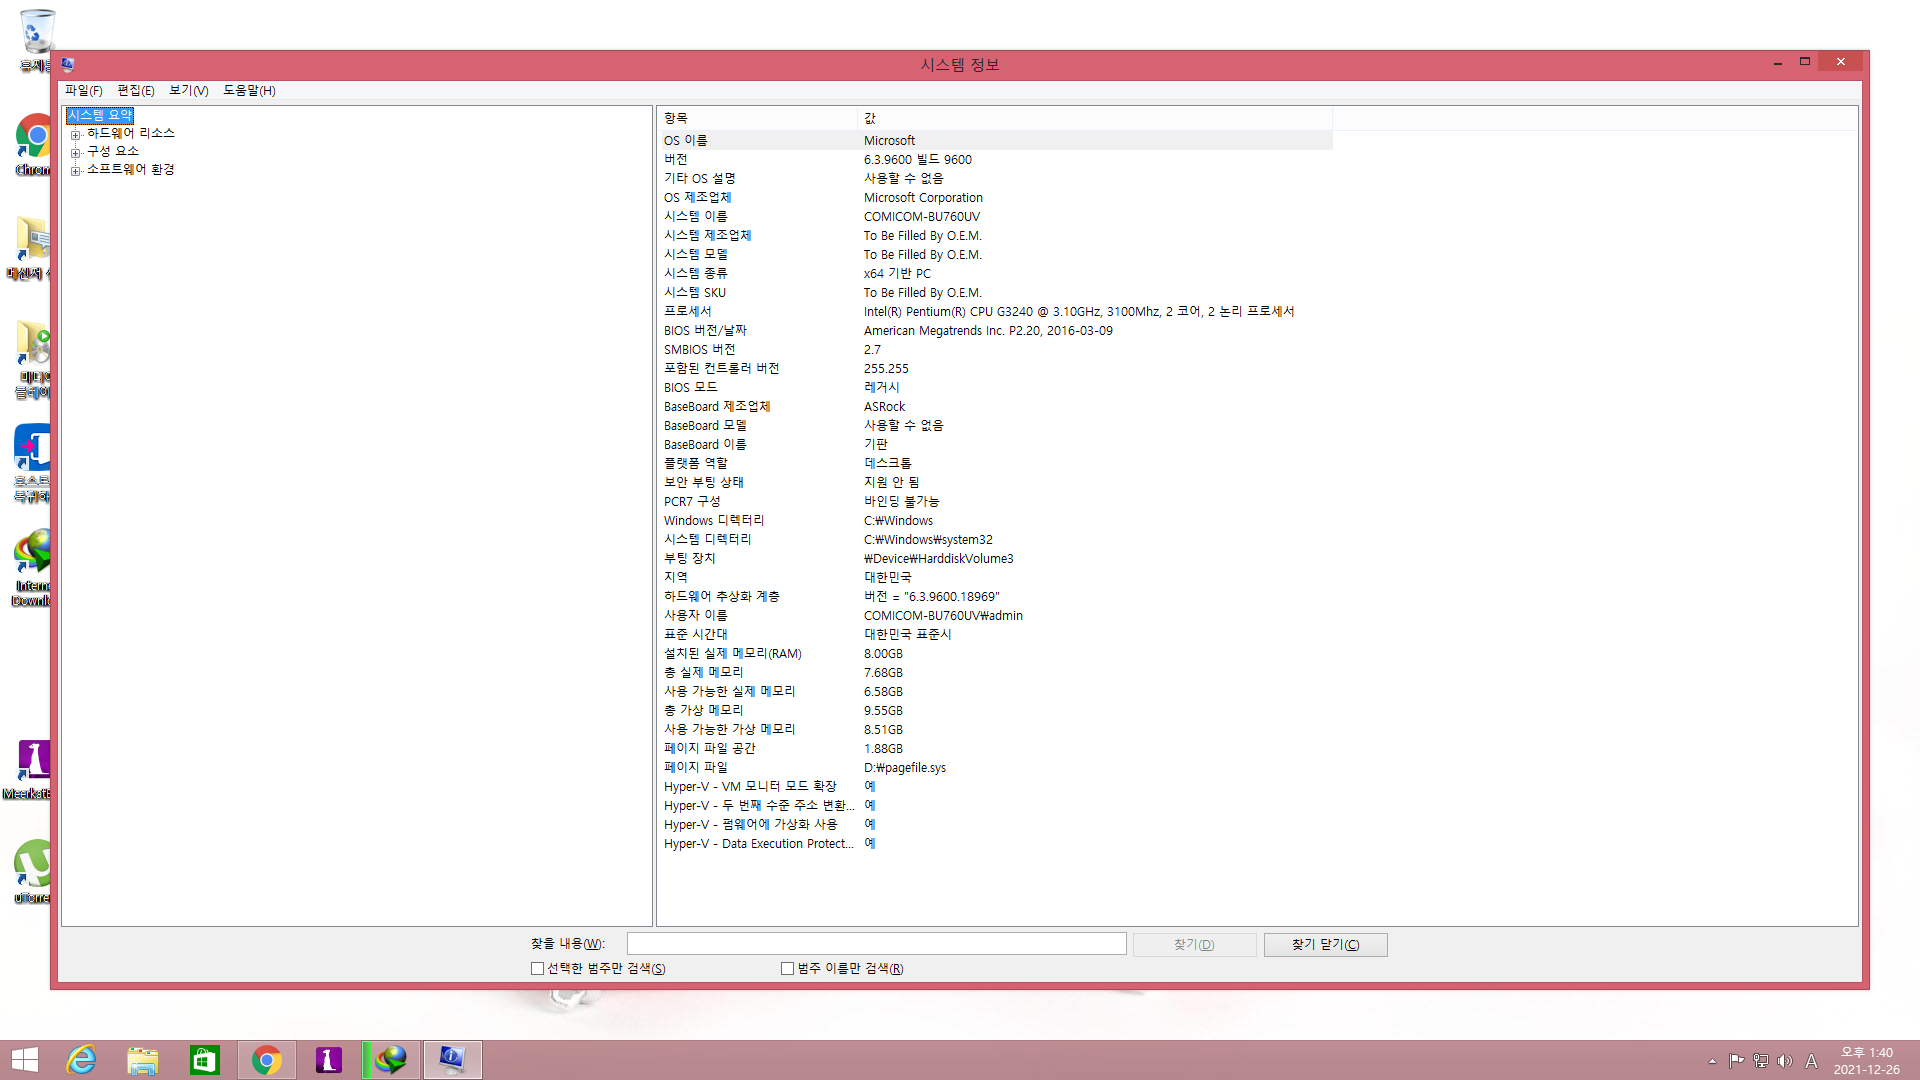Image resolution: width=1920 pixels, height=1080 pixels.
Task: Expand the 구성 요소 node
Action: point(75,152)
